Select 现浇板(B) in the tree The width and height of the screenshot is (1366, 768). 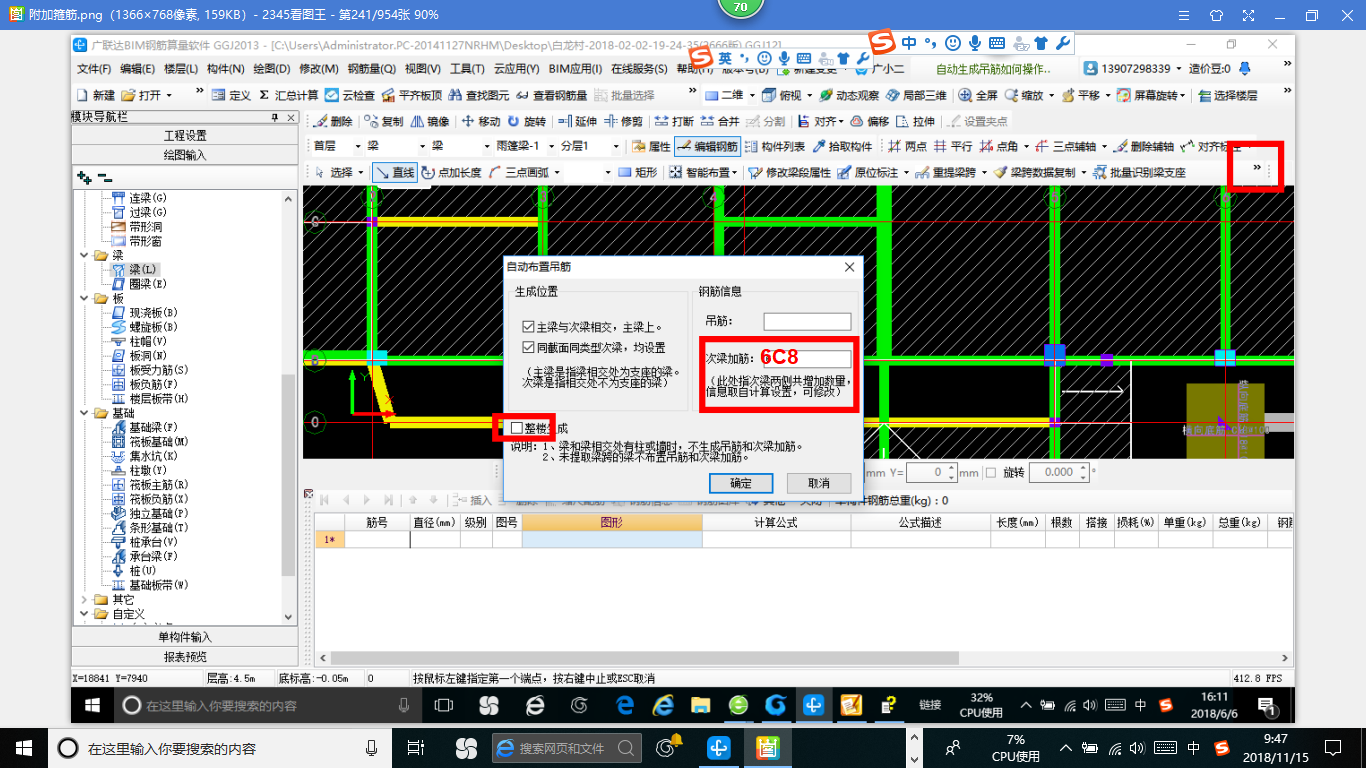click(143, 313)
